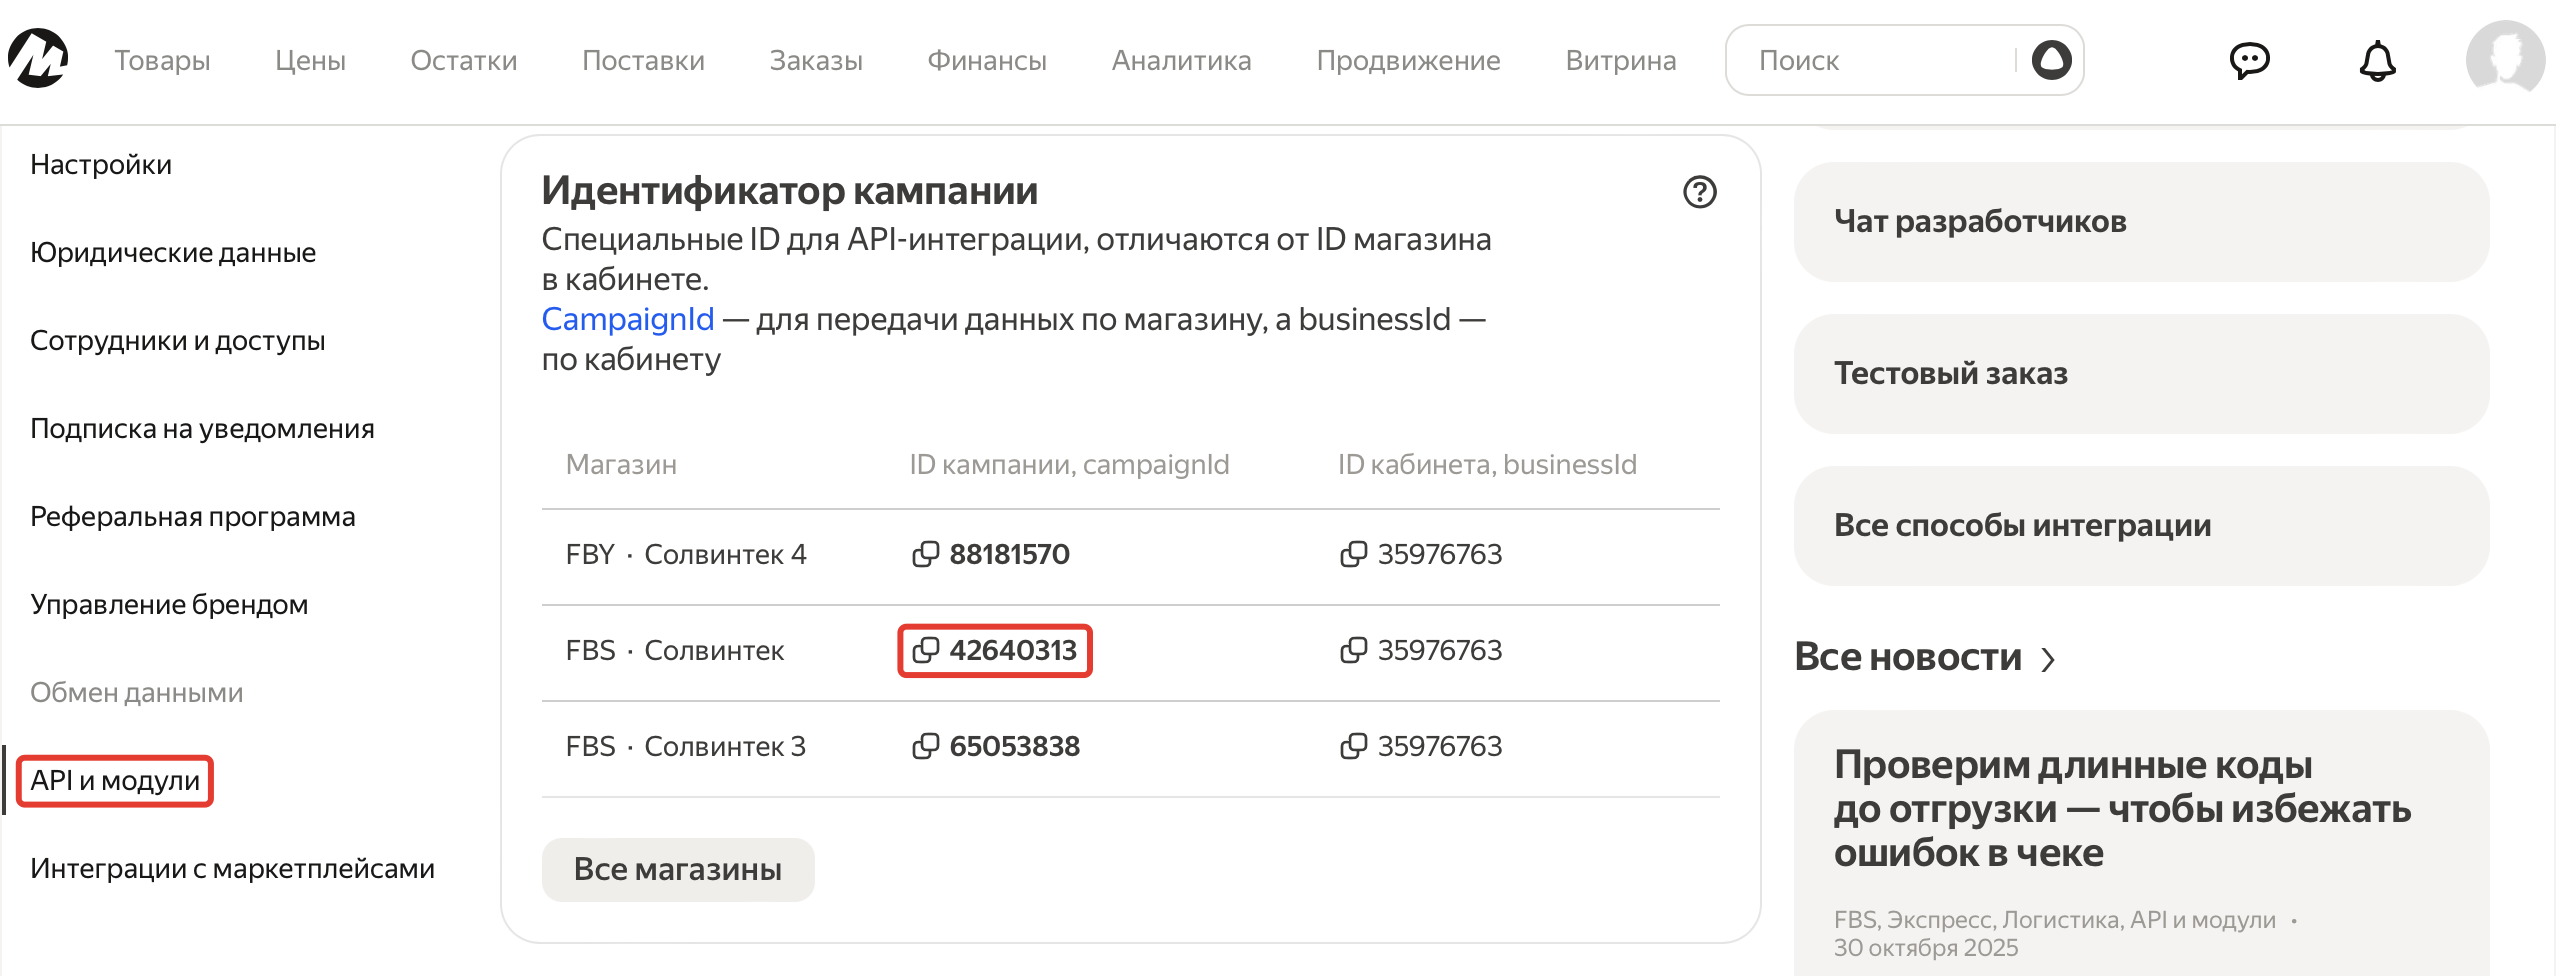Select API и модули in sidebar
The image size is (2556, 976).
[x=115, y=781]
